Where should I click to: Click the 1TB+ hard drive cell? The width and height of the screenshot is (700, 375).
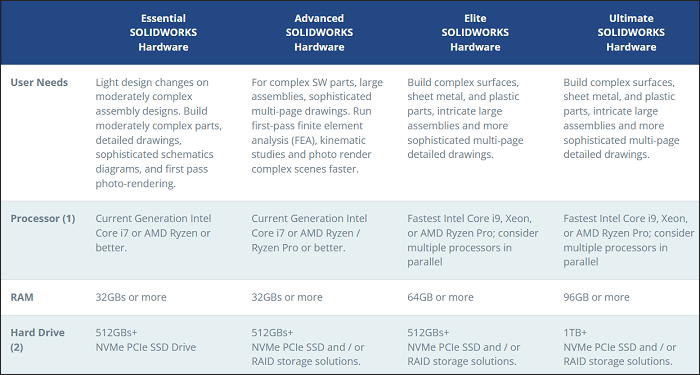[620, 347]
